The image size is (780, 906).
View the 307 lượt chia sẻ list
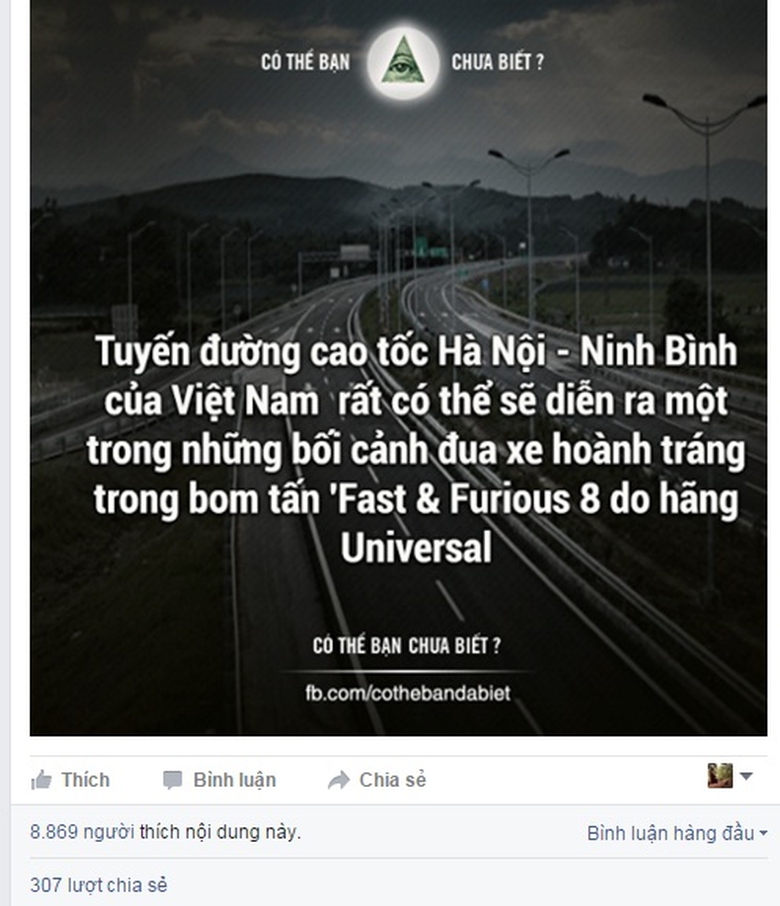click(99, 885)
